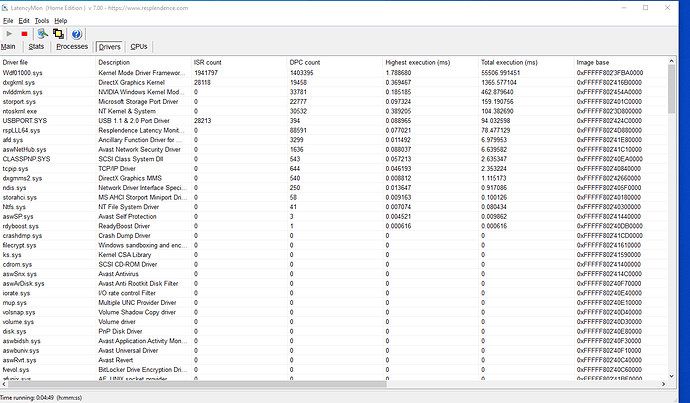Select the ndis.sys driver row
Viewport: 690px width, 403px height.
[x=334, y=188]
